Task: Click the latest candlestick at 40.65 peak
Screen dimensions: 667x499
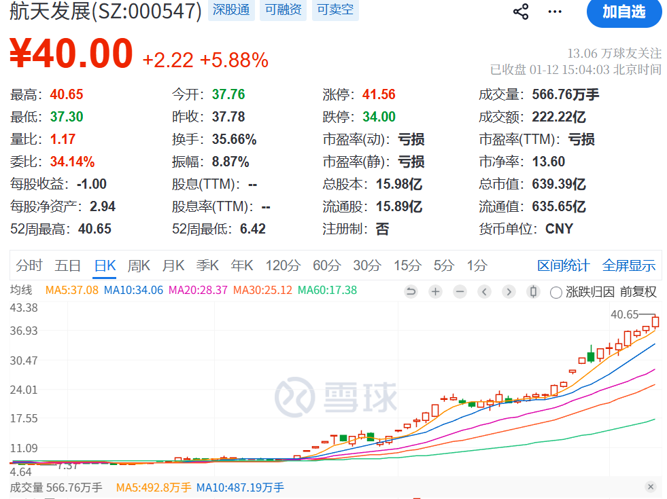Action: [656, 323]
